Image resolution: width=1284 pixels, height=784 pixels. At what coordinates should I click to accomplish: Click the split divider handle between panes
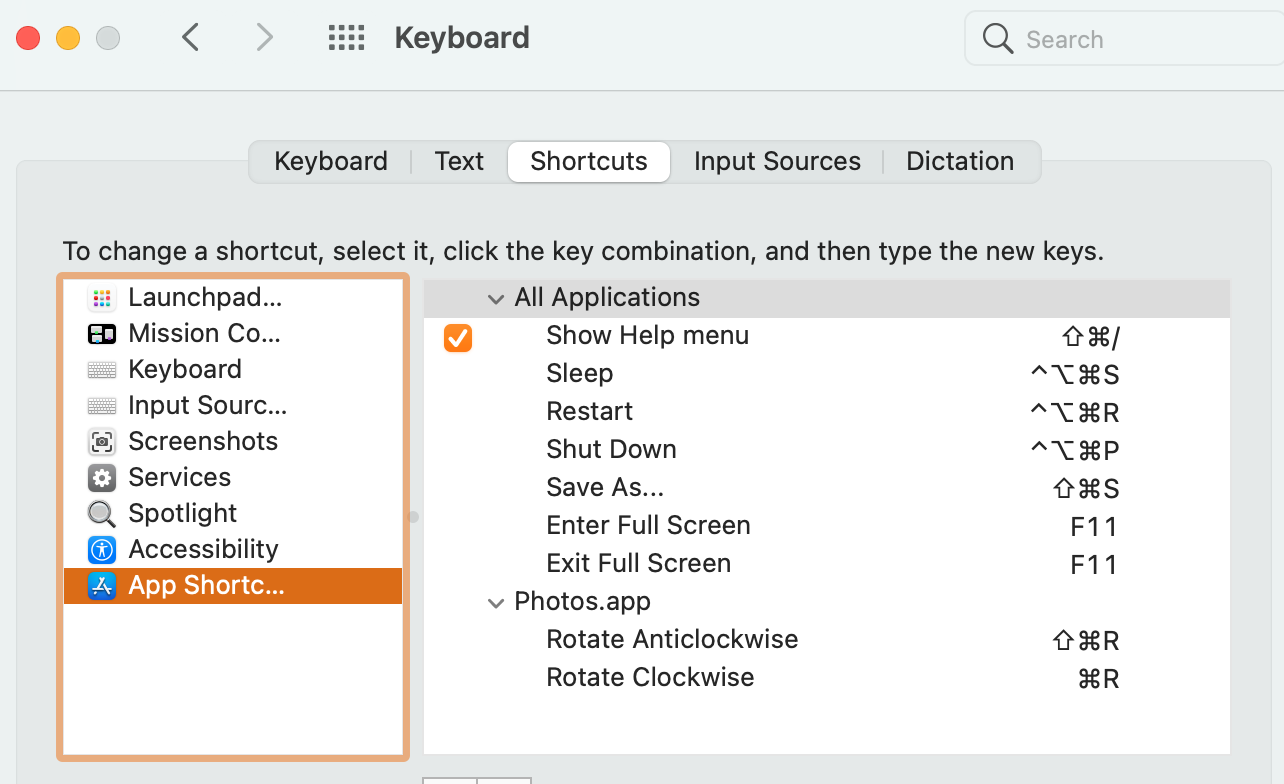(413, 517)
